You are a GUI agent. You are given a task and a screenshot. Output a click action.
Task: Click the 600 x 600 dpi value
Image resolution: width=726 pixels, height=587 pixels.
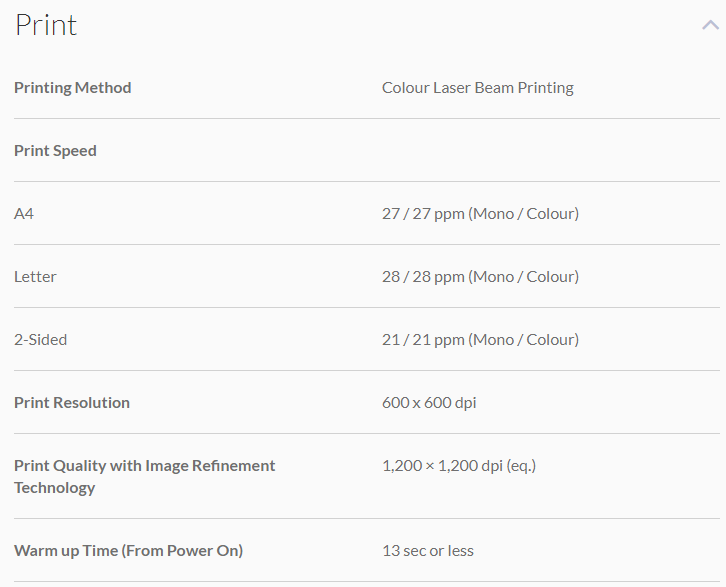click(x=429, y=402)
